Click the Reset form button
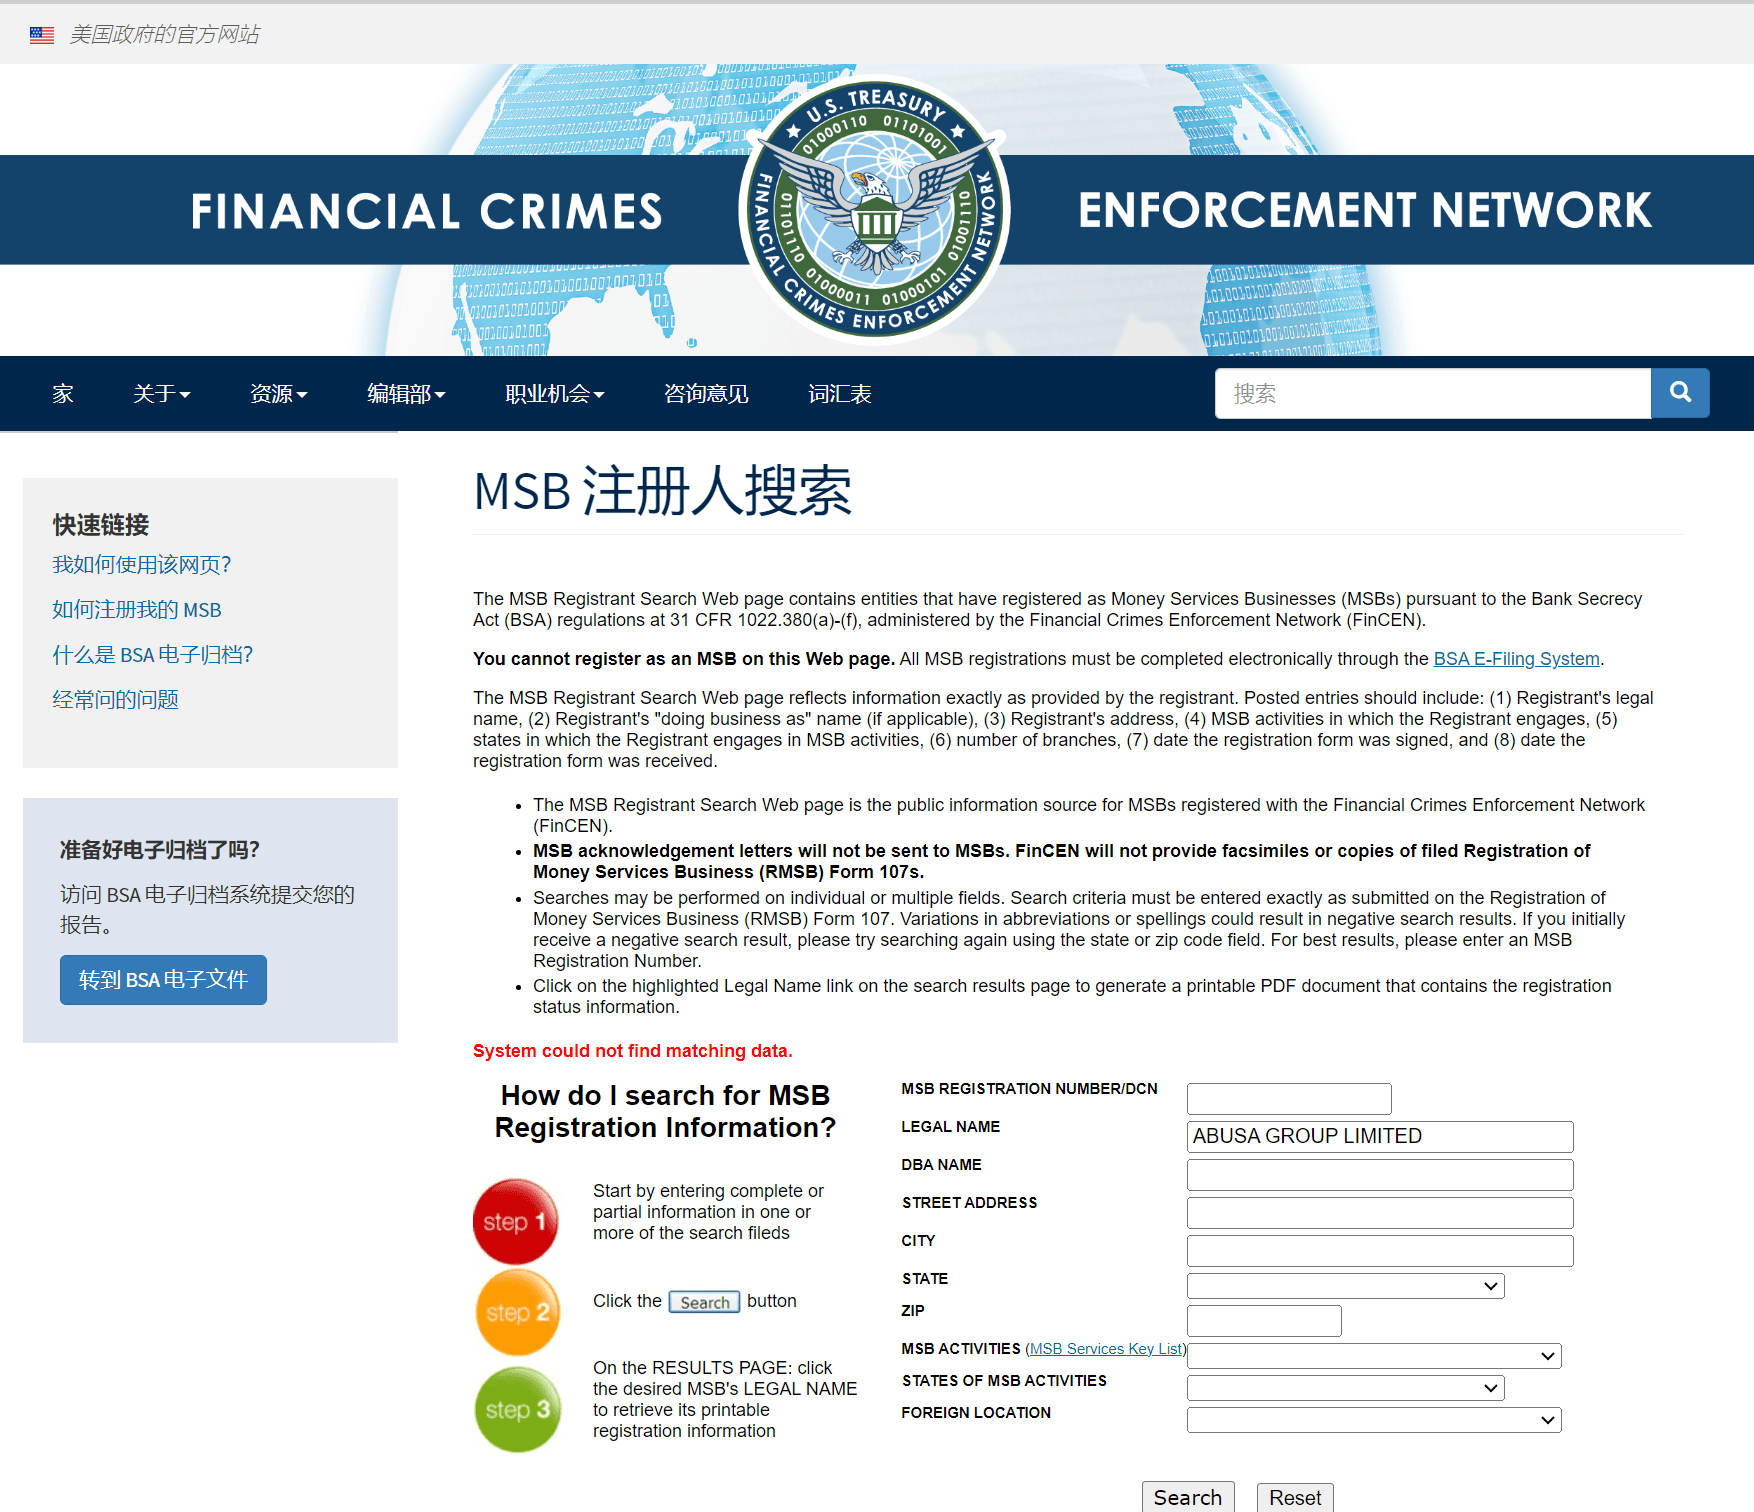The width and height of the screenshot is (1754, 1512). tap(1295, 1497)
